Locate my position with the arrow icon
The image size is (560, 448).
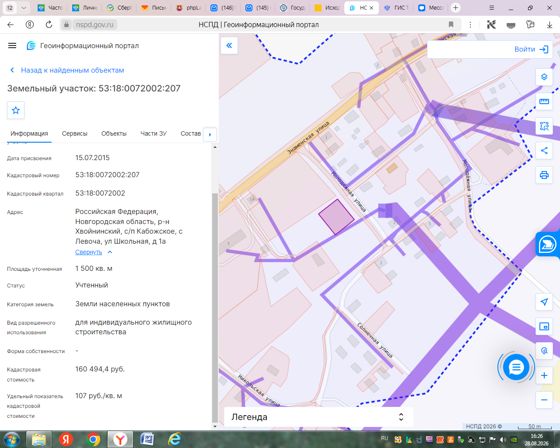click(544, 302)
